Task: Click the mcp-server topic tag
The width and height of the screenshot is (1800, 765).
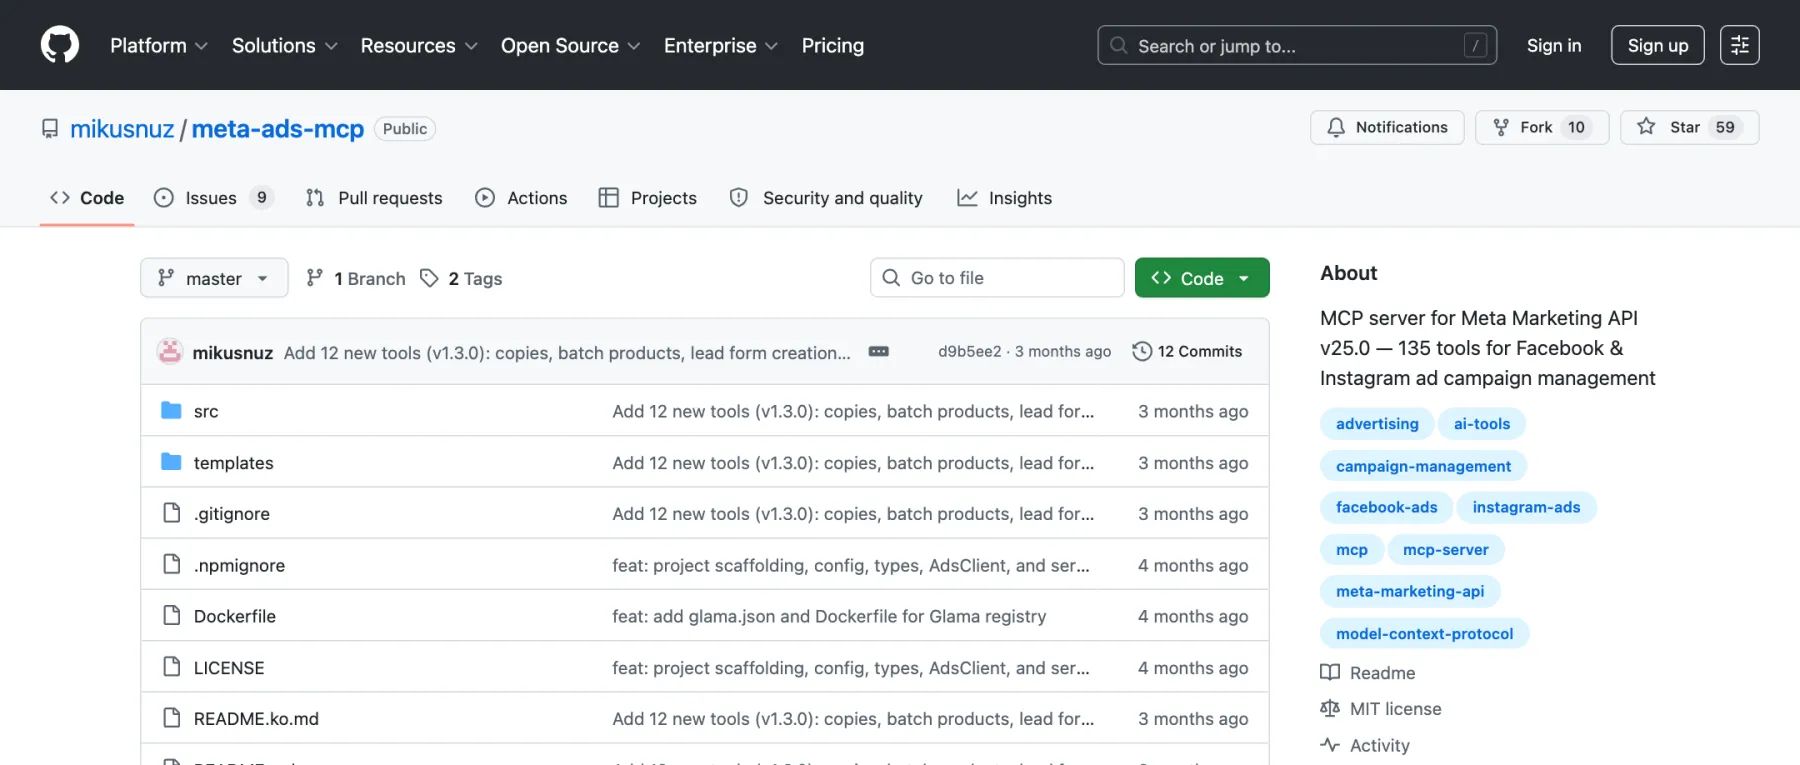Action: click(1445, 549)
